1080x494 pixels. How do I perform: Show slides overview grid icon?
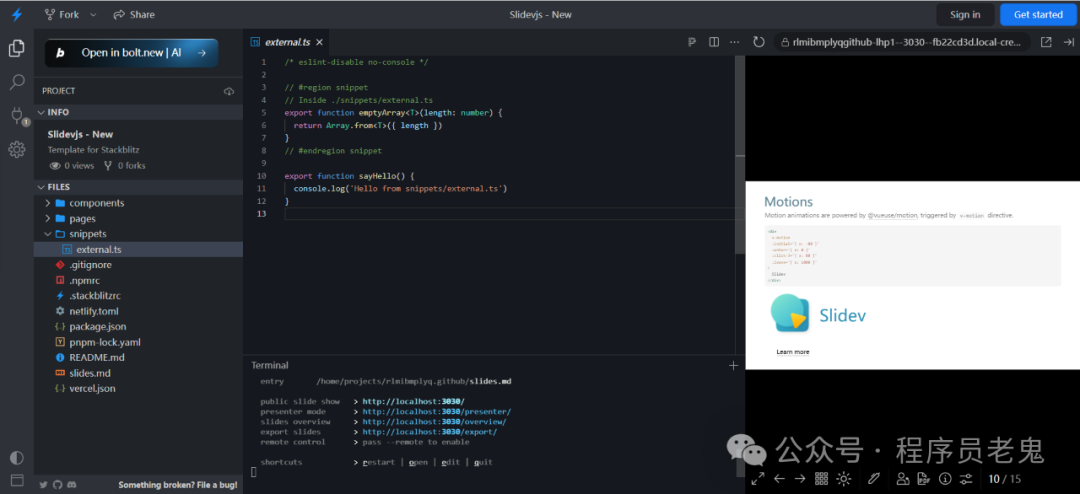click(x=821, y=478)
